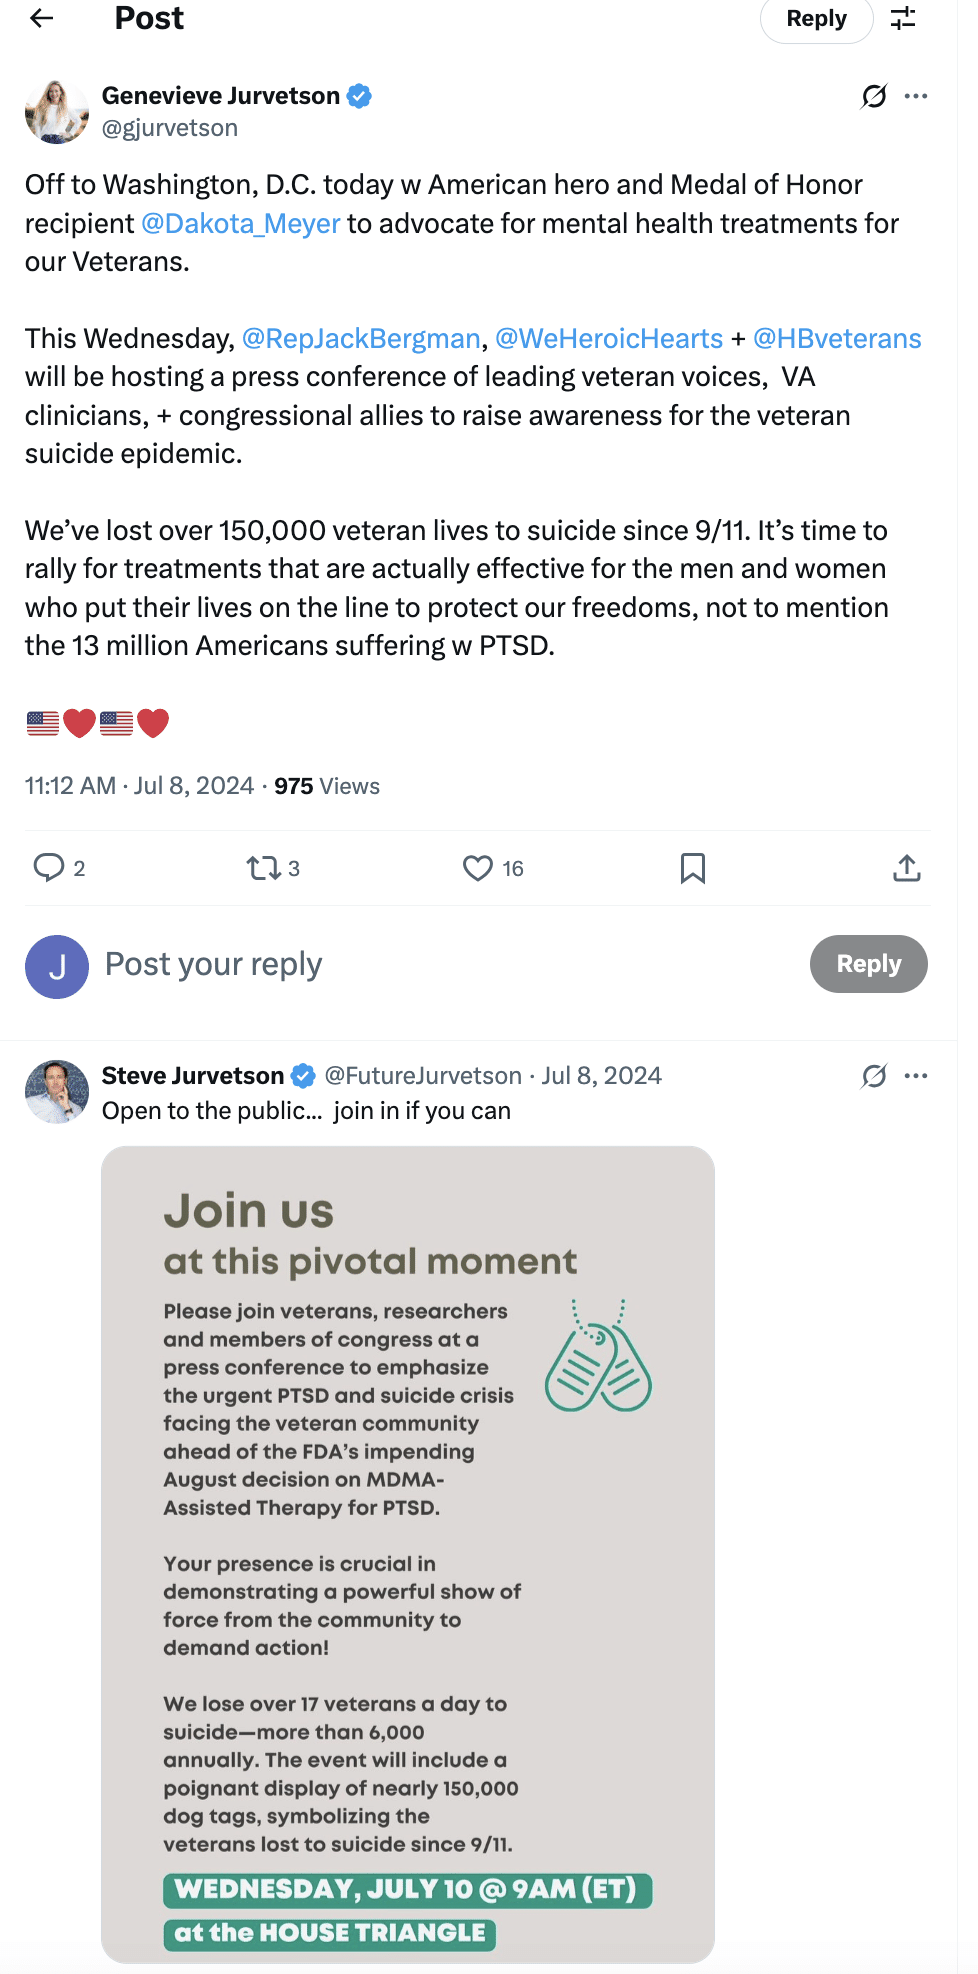
Task: Click the back arrow icon
Action: pos(42,18)
